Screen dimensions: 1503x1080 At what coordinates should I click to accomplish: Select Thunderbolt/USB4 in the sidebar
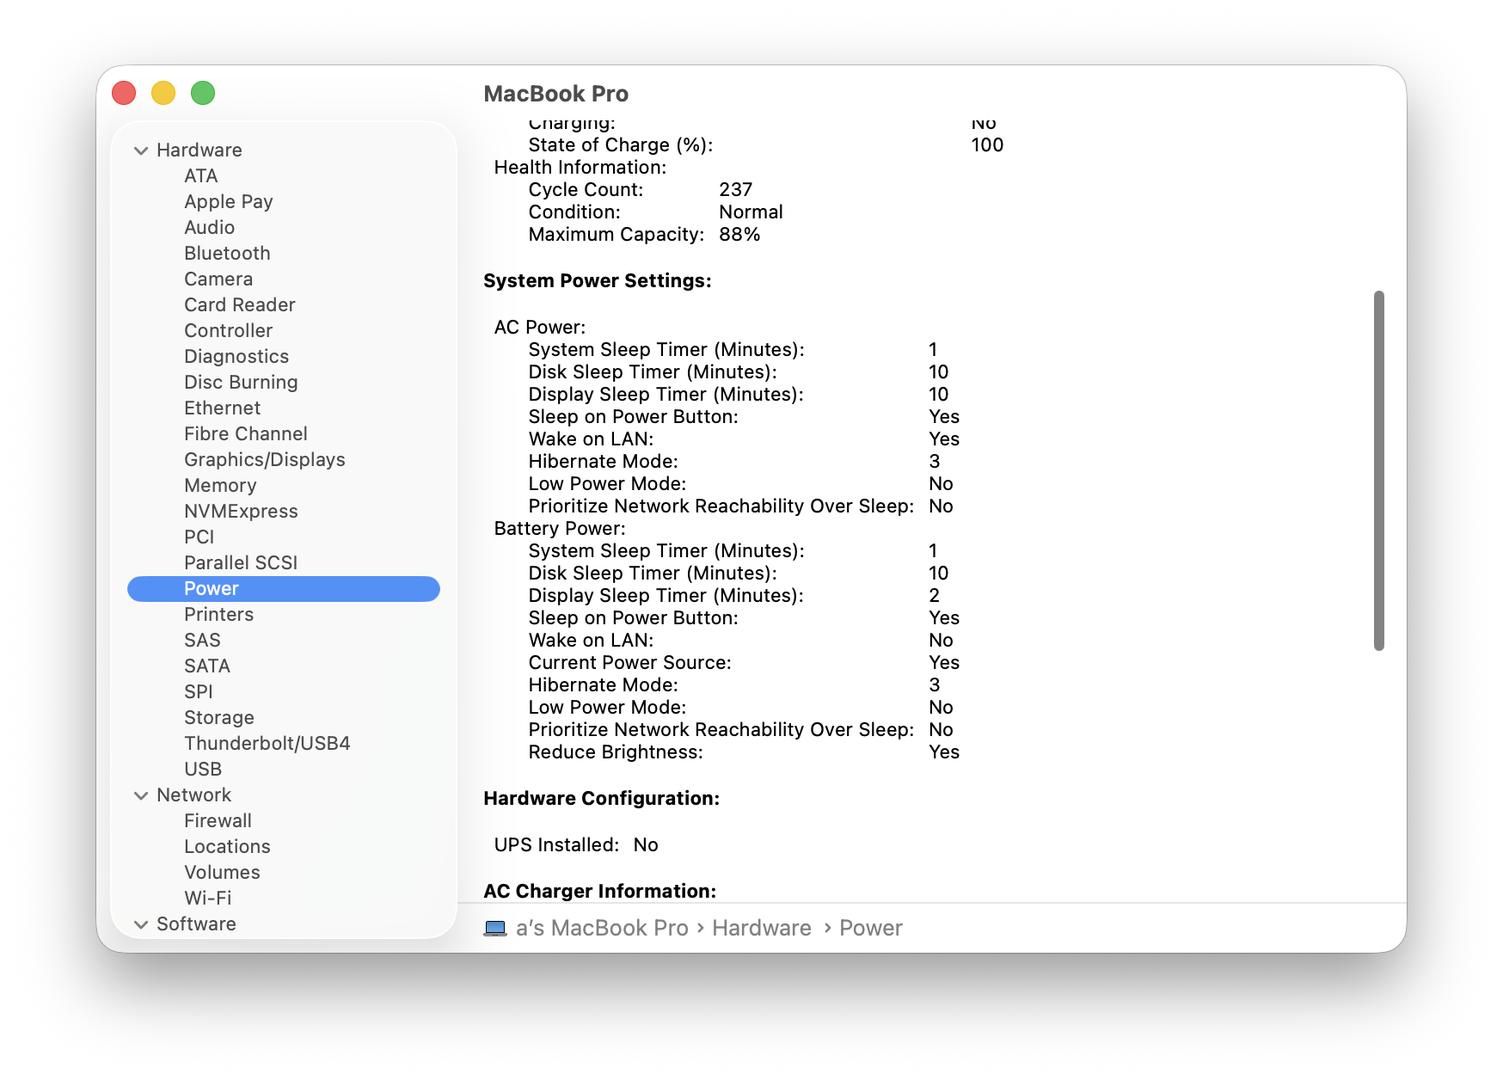[267, 743]
